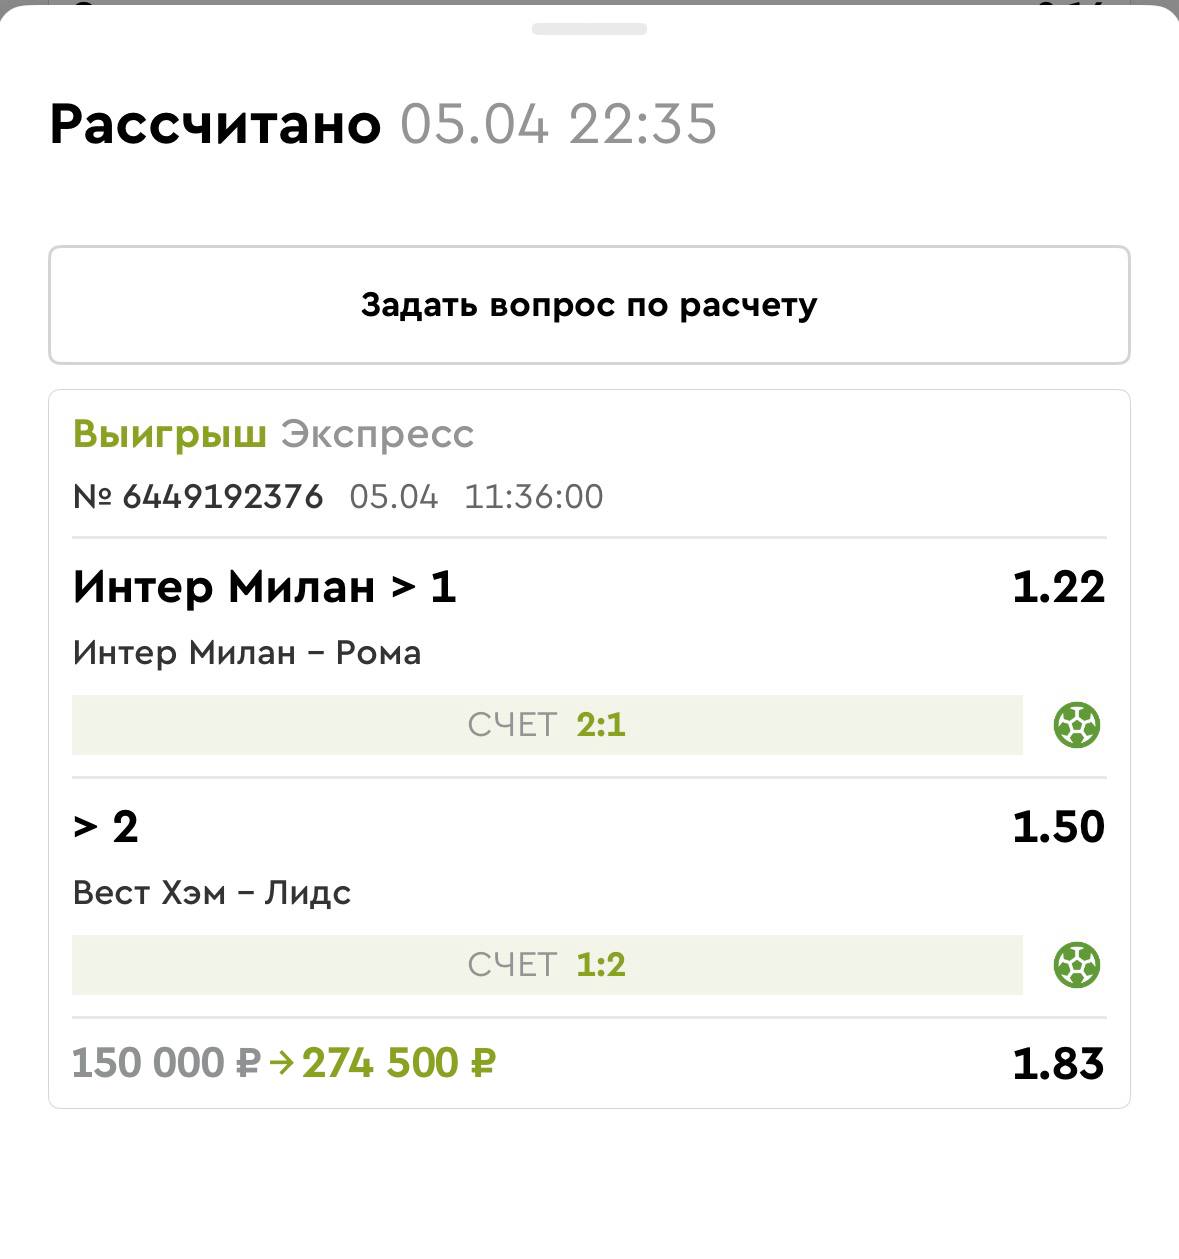Tap the football icon for Вест Хэм – Лидс
The height and width of the screenshot is (1259, 1179).
(x=1077, y=965)
